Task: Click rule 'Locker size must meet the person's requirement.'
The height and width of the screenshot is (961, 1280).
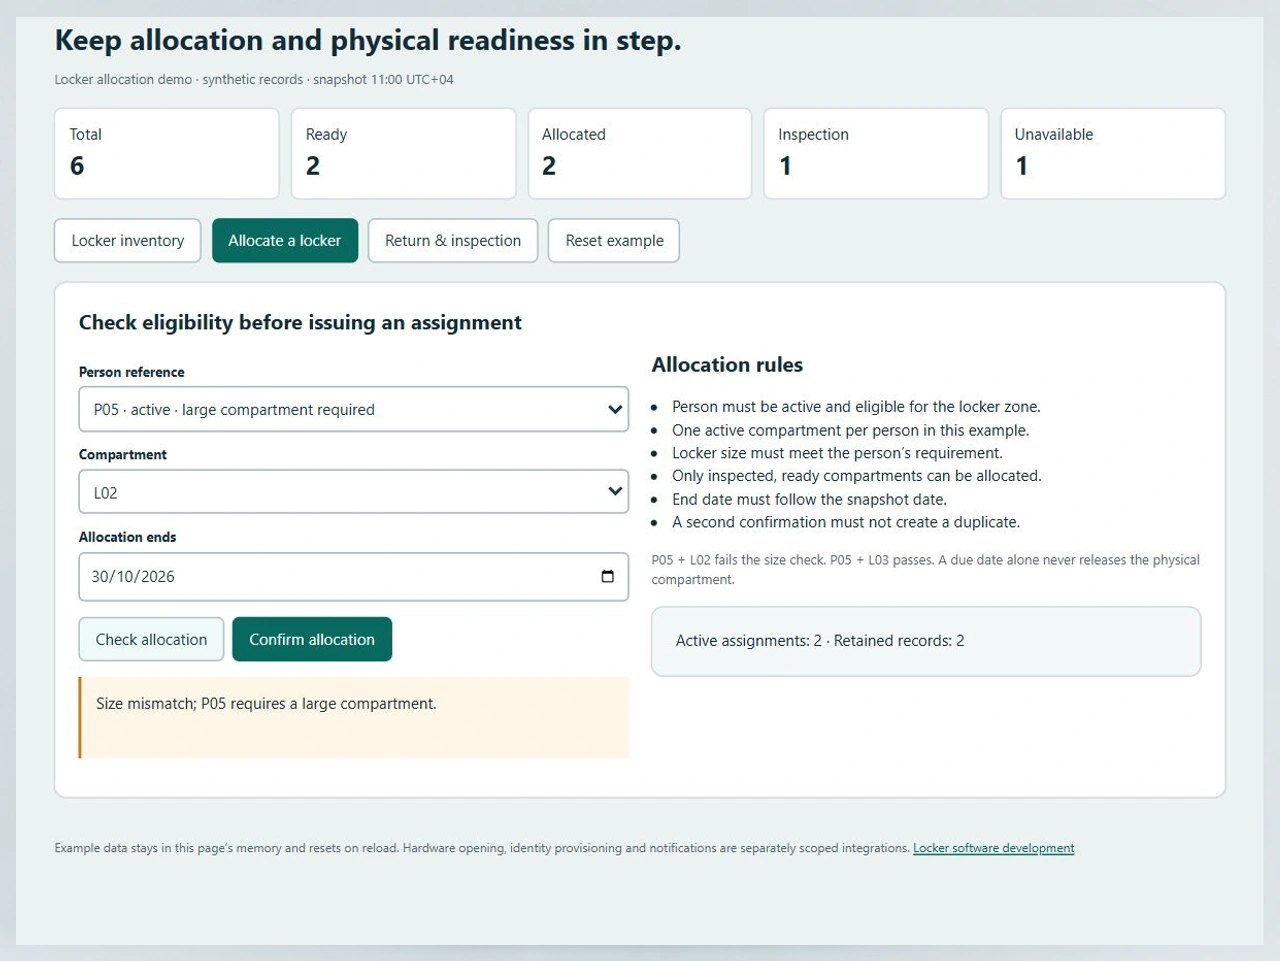Action: coord(837,453)
